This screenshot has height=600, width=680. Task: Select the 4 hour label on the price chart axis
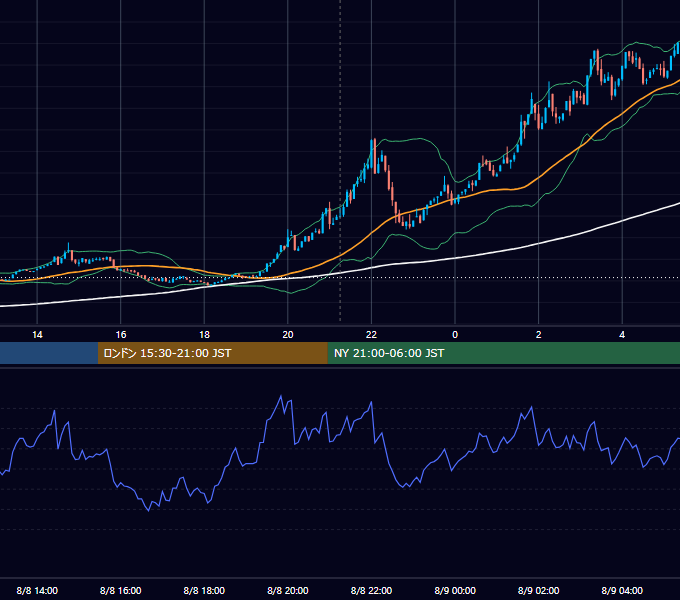click(x=622, y=335)
